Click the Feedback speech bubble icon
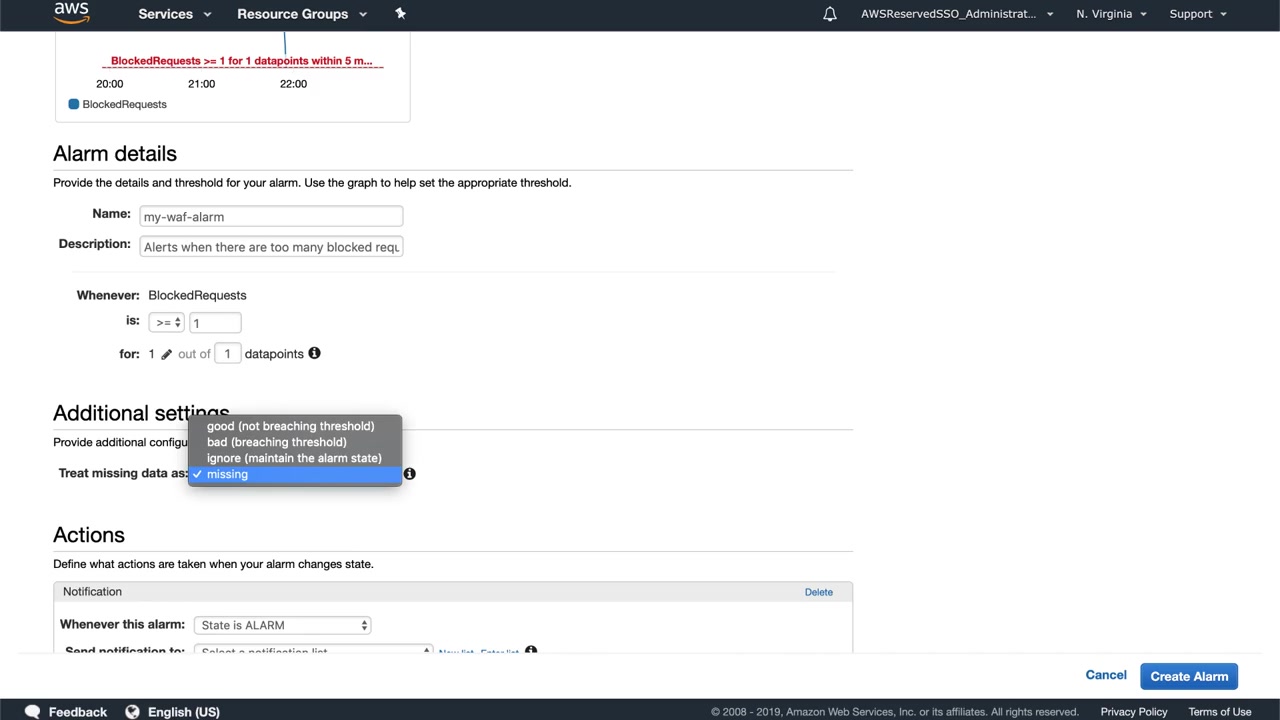The width and height of the screenshot is (1280, 720). pyautogui.click(x=32, y=711)
